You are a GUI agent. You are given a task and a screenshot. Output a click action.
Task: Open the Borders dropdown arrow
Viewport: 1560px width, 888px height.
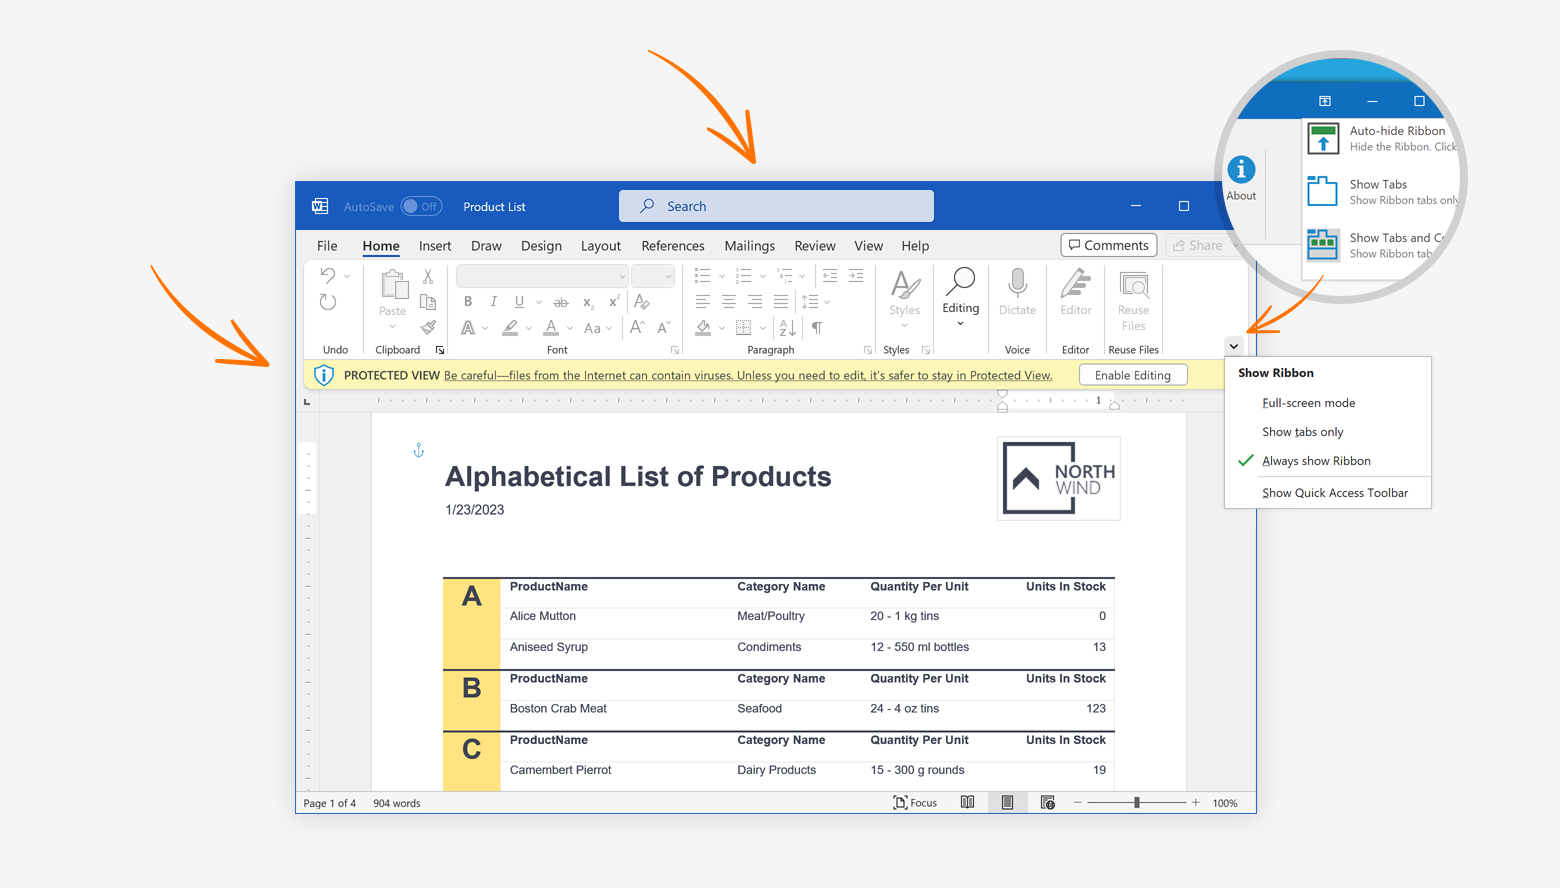pos(762,328)
